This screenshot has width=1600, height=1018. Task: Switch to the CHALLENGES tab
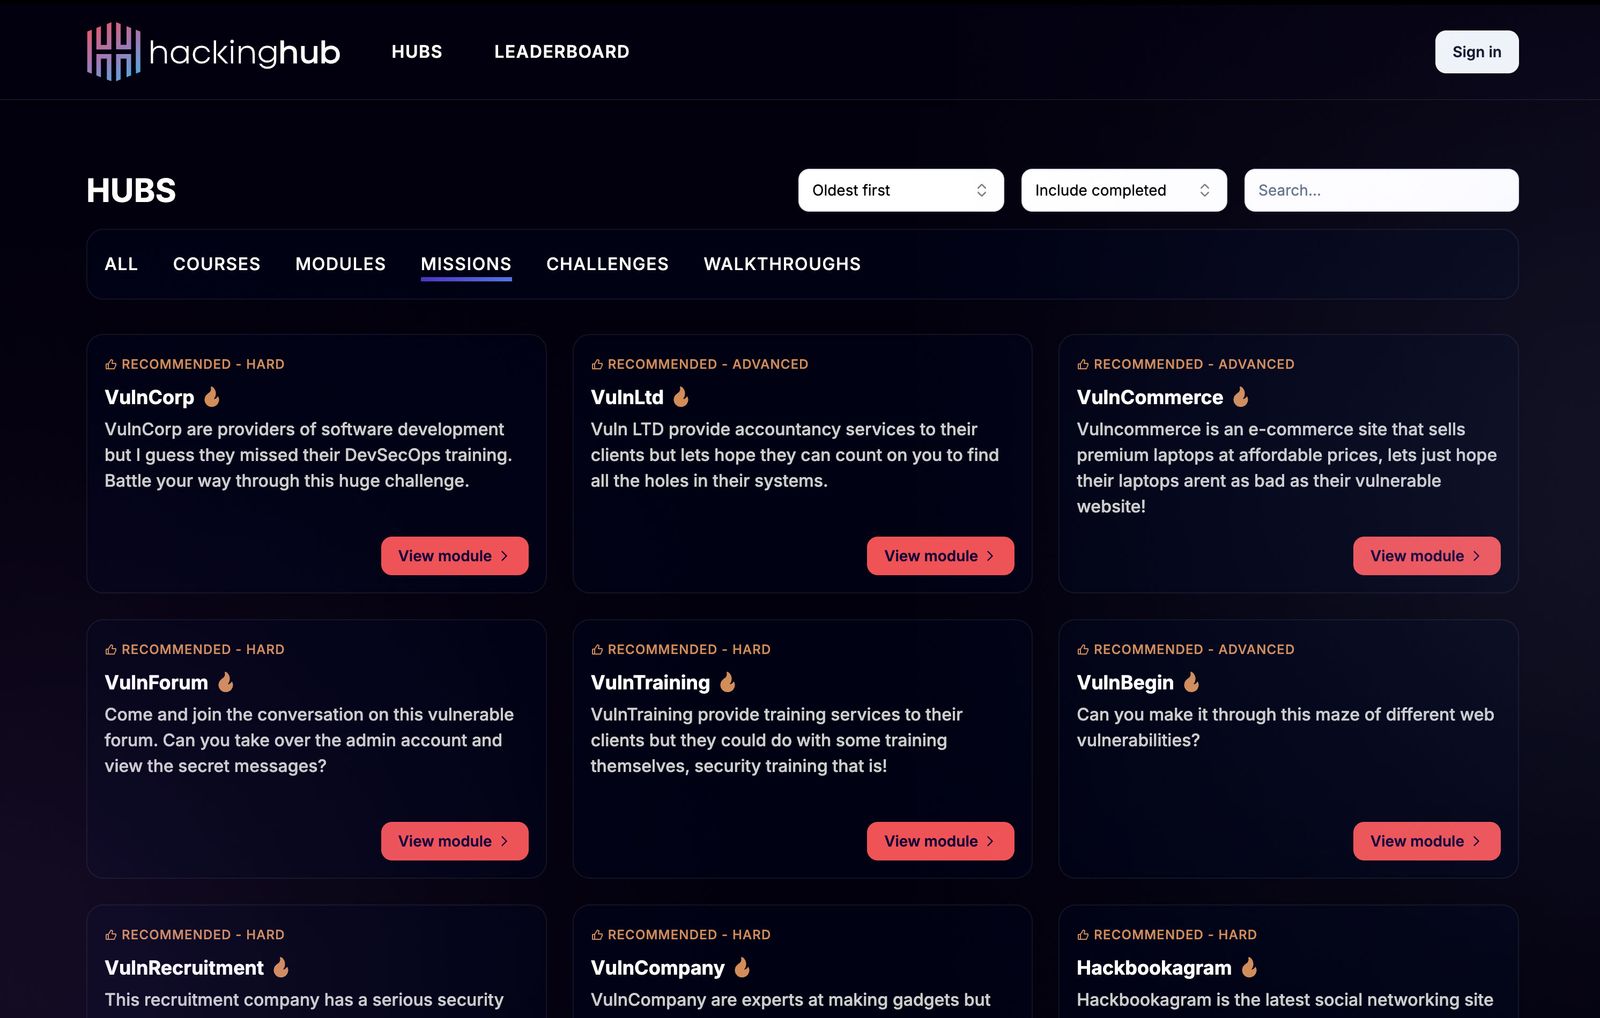coord(607,264)
